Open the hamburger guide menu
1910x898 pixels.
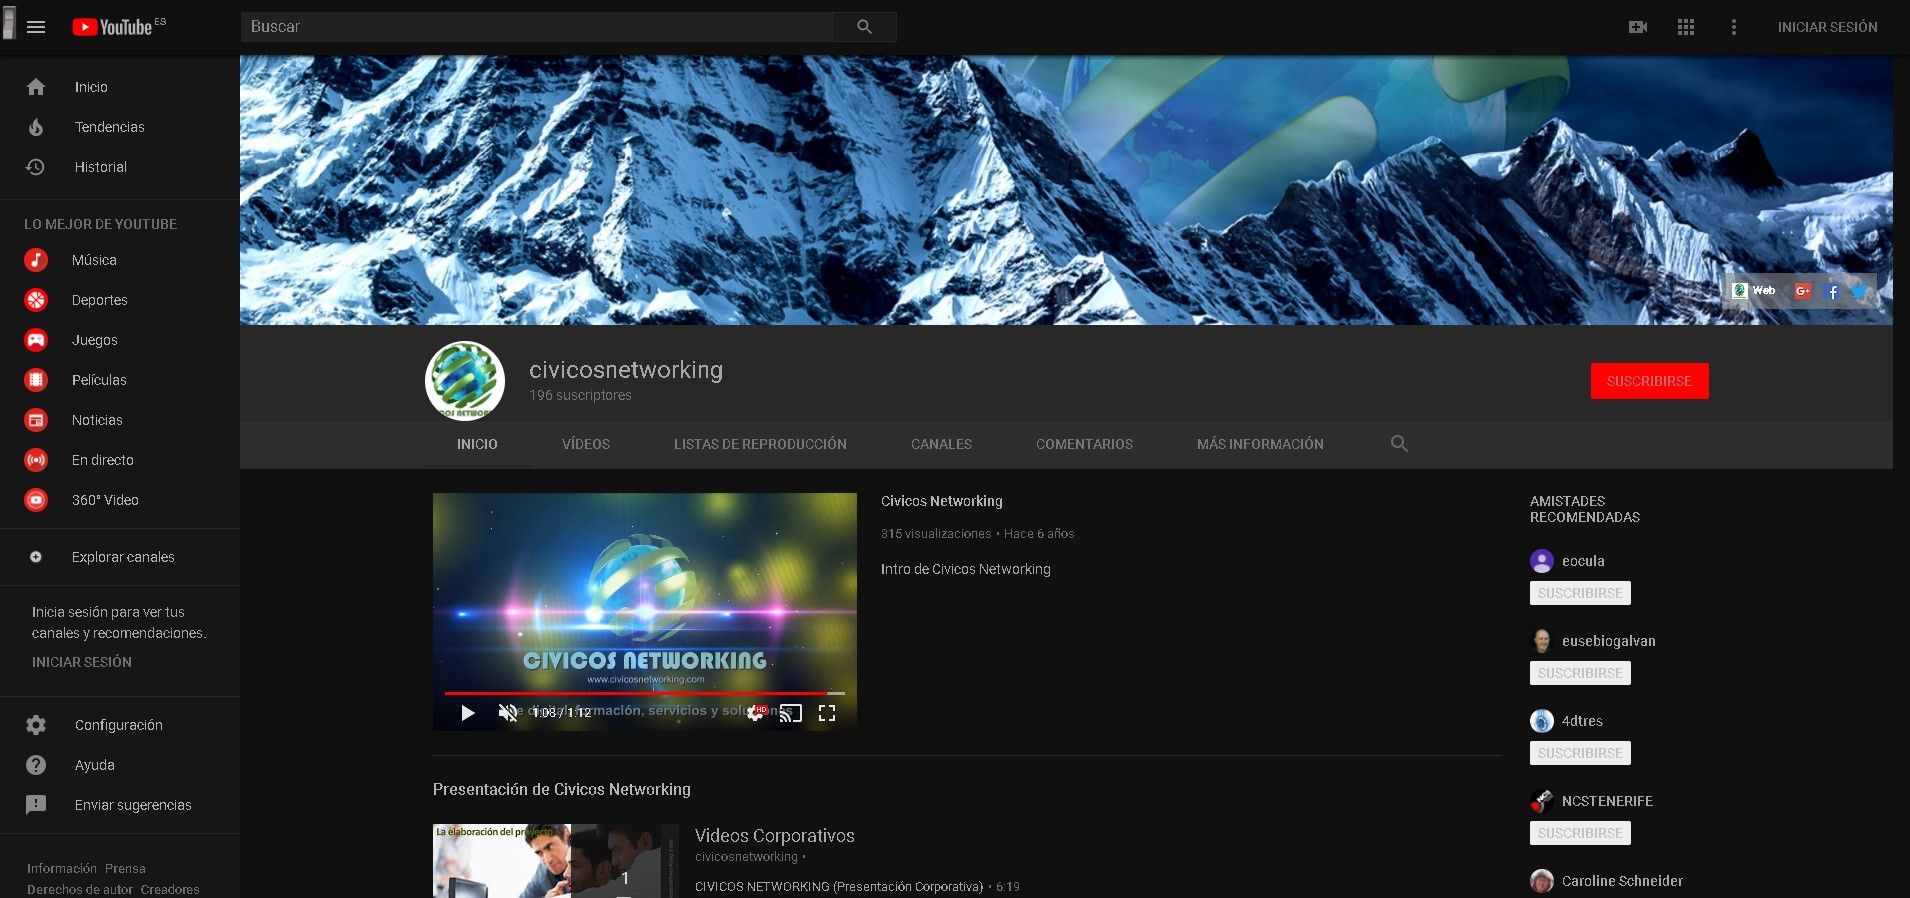36,27
